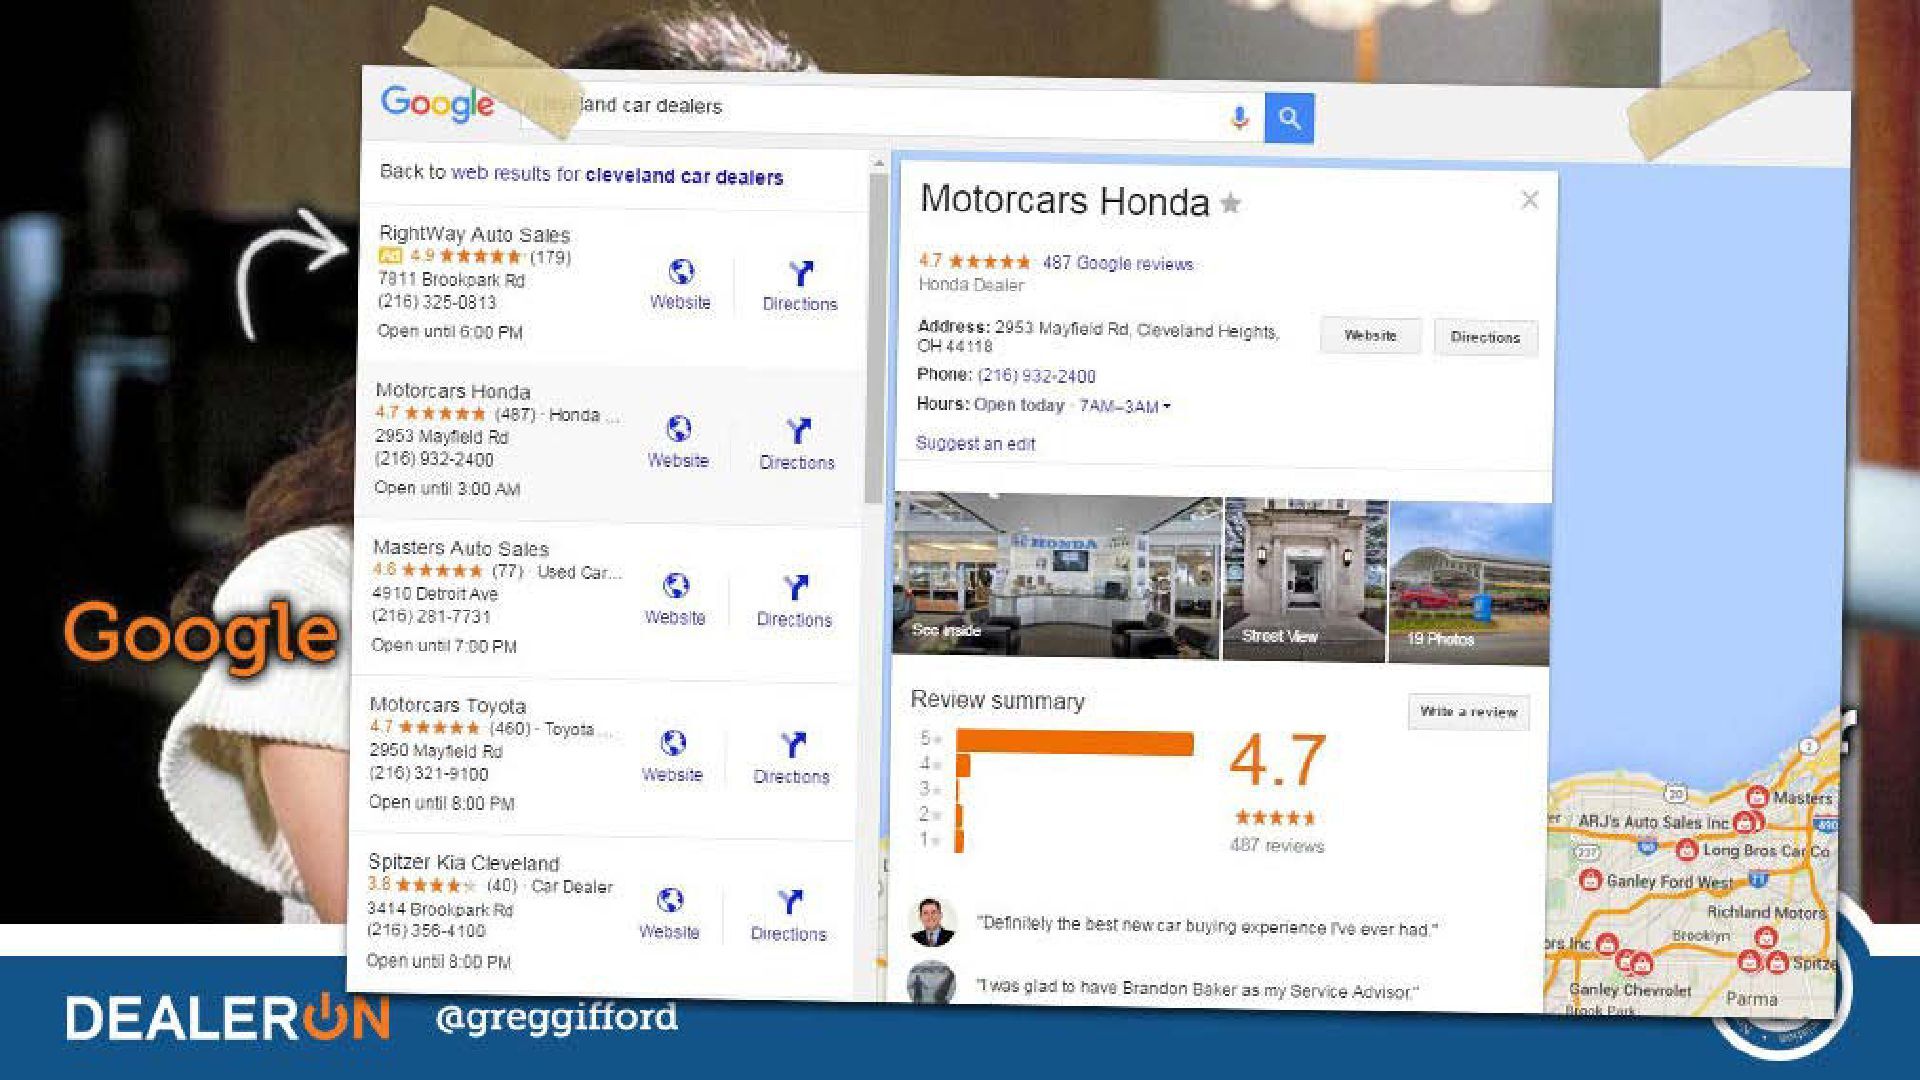Expand the hours dropdown 7AM–3AM
The height and width of the screenshot is (1080, 1920).
1124,406
